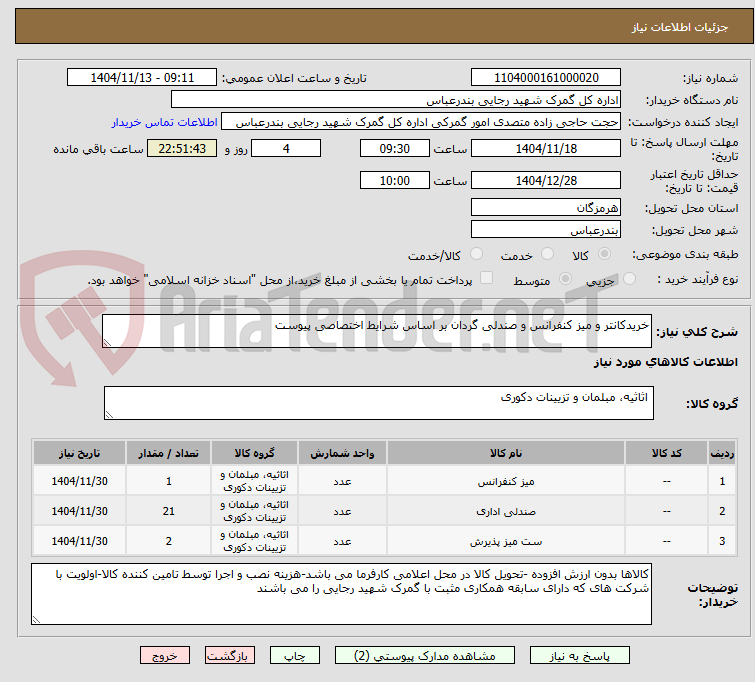Click quantity 1 in میز کنفرانس row
Image resolution: width=755 pixels, height=682 pixels.
pos(169,482)
